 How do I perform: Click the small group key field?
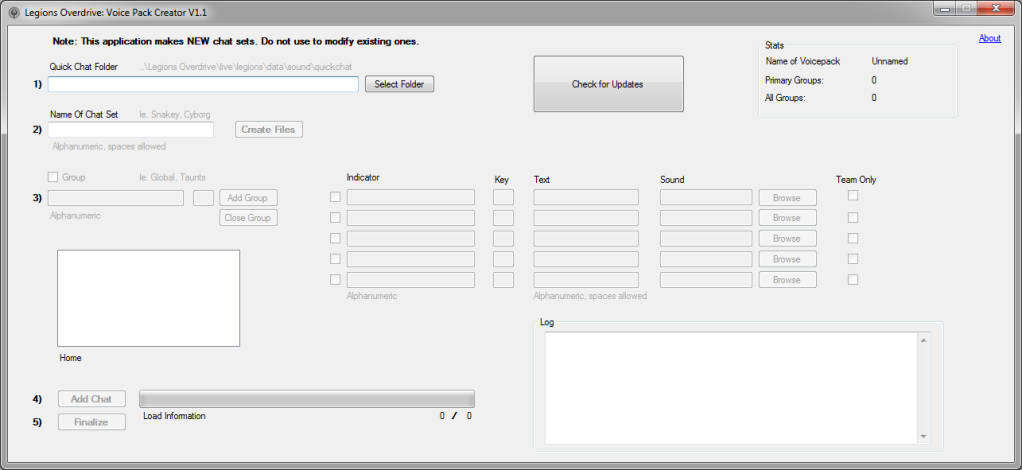(203, 198)
